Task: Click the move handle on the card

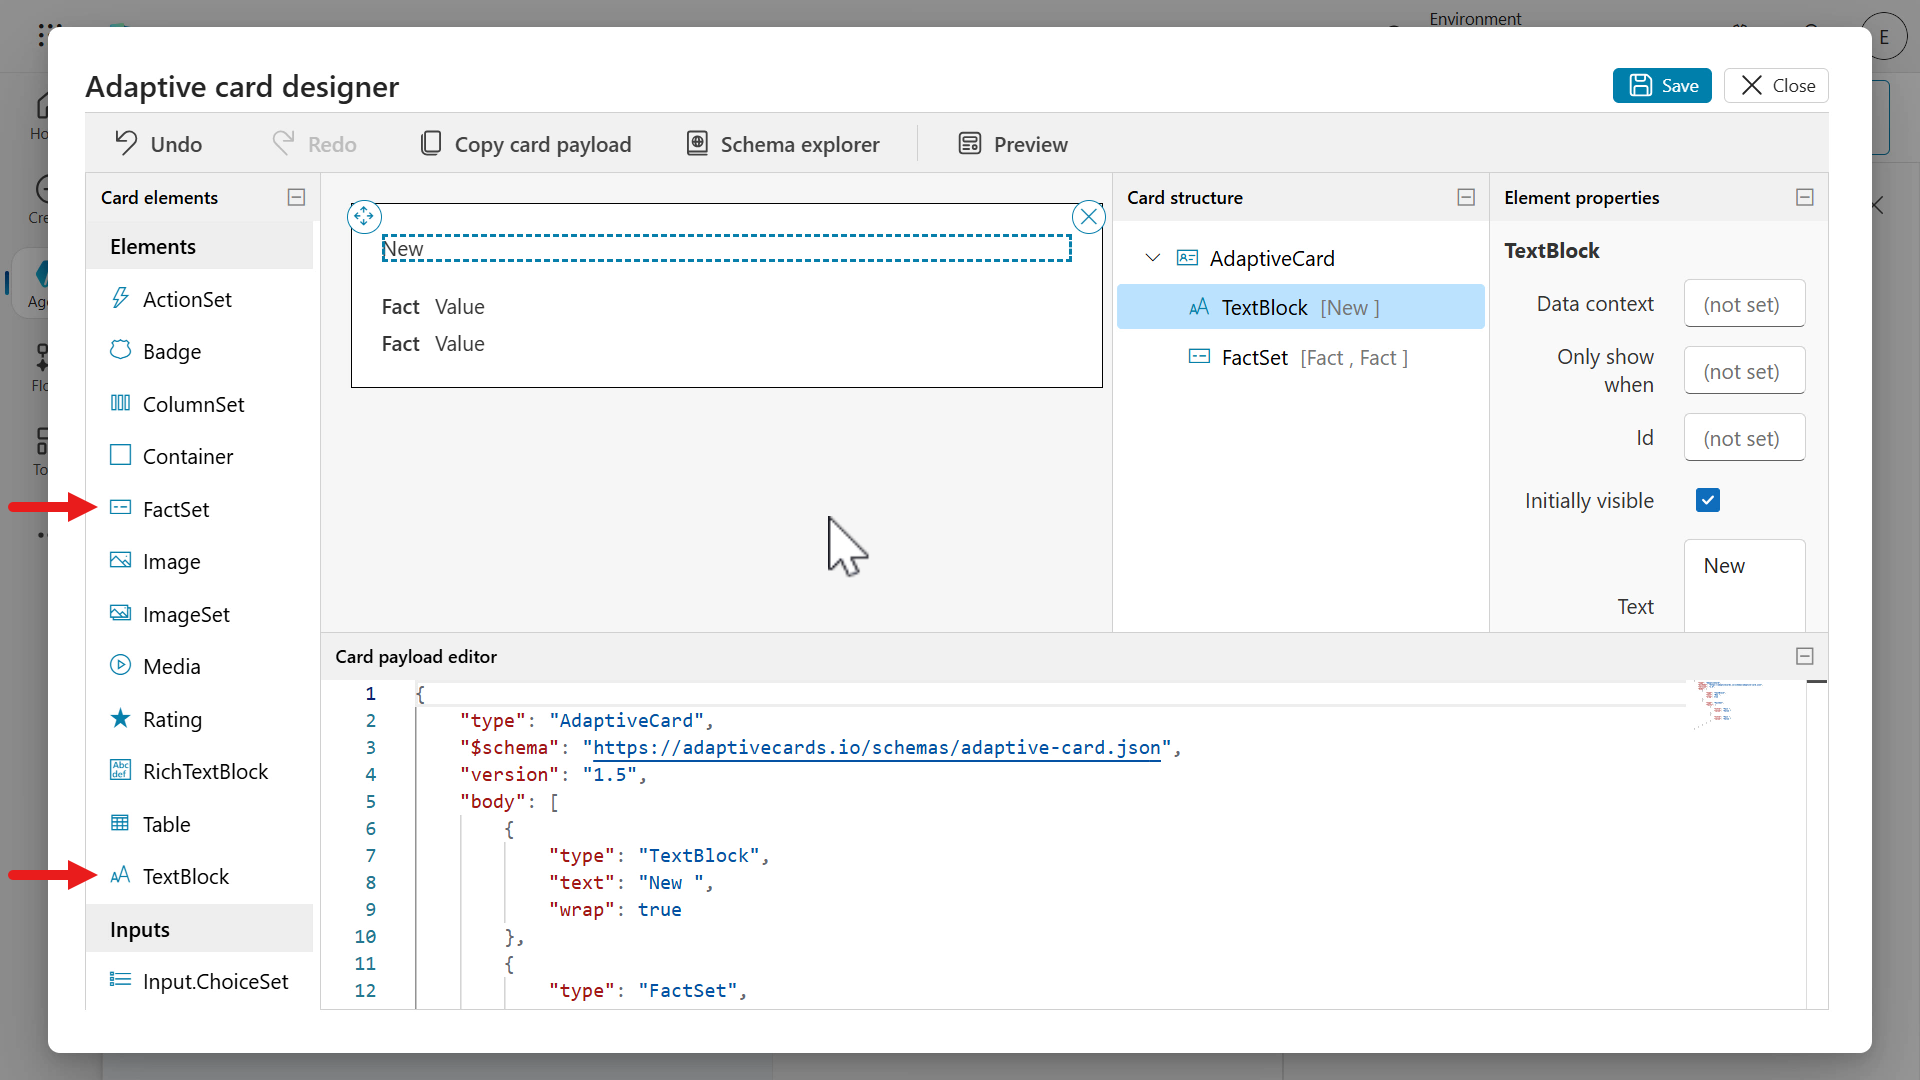Action: pyautogui.click(x=364, y=216)
